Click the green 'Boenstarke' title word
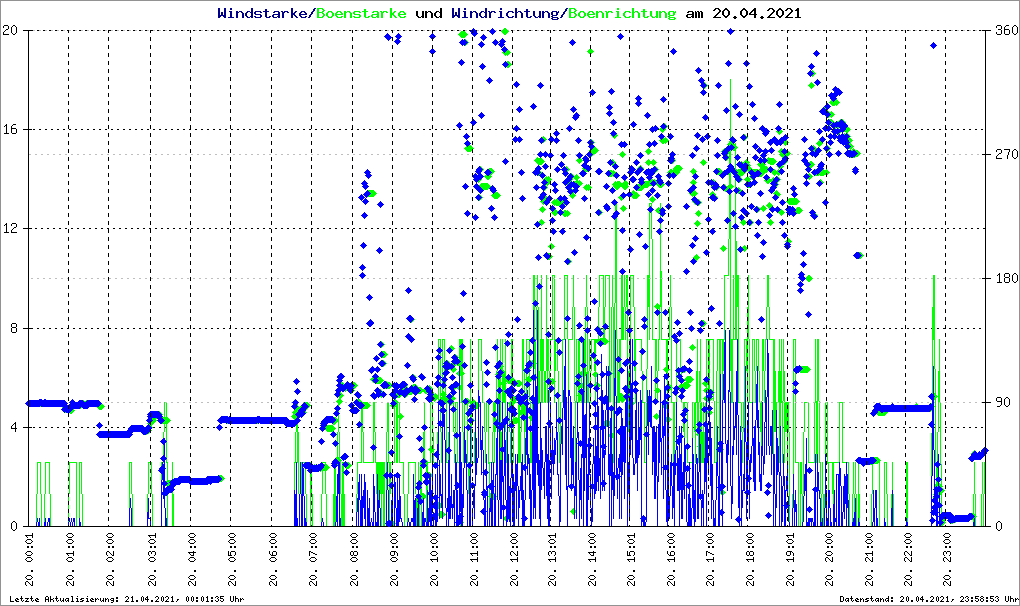Image resolution: width=1020 pixels, height=606 pixels. coord(361,13)
